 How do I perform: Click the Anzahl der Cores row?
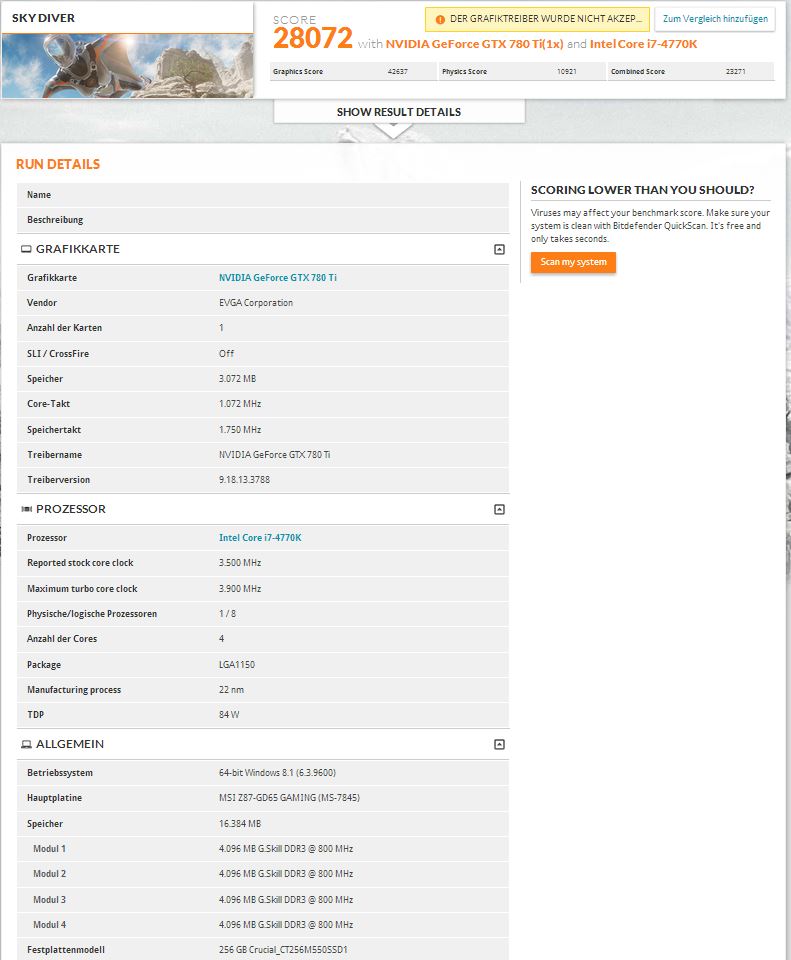coord(263,639)
